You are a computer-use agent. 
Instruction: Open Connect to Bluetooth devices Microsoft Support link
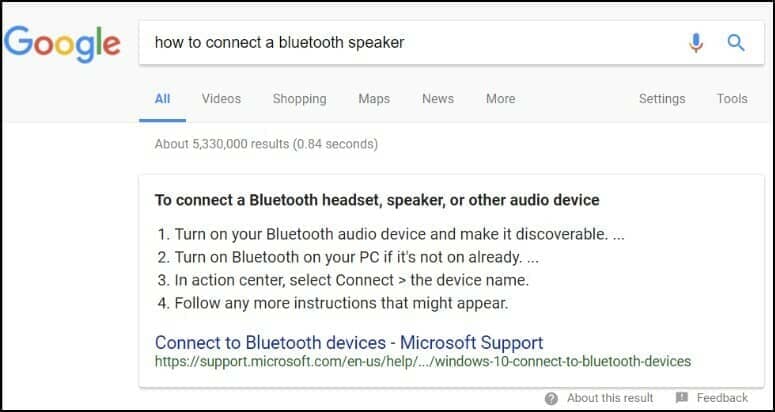349,342
